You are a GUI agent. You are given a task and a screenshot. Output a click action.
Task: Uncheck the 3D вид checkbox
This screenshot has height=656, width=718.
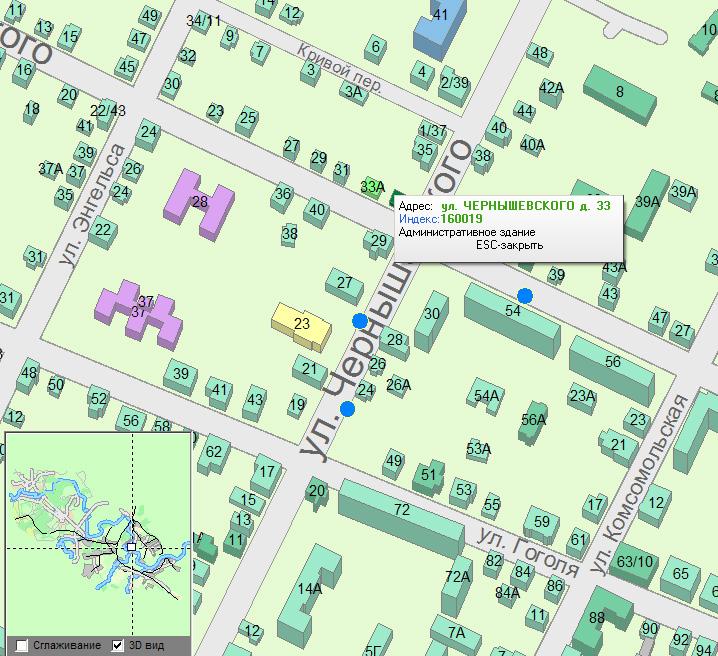pos(117,645)
